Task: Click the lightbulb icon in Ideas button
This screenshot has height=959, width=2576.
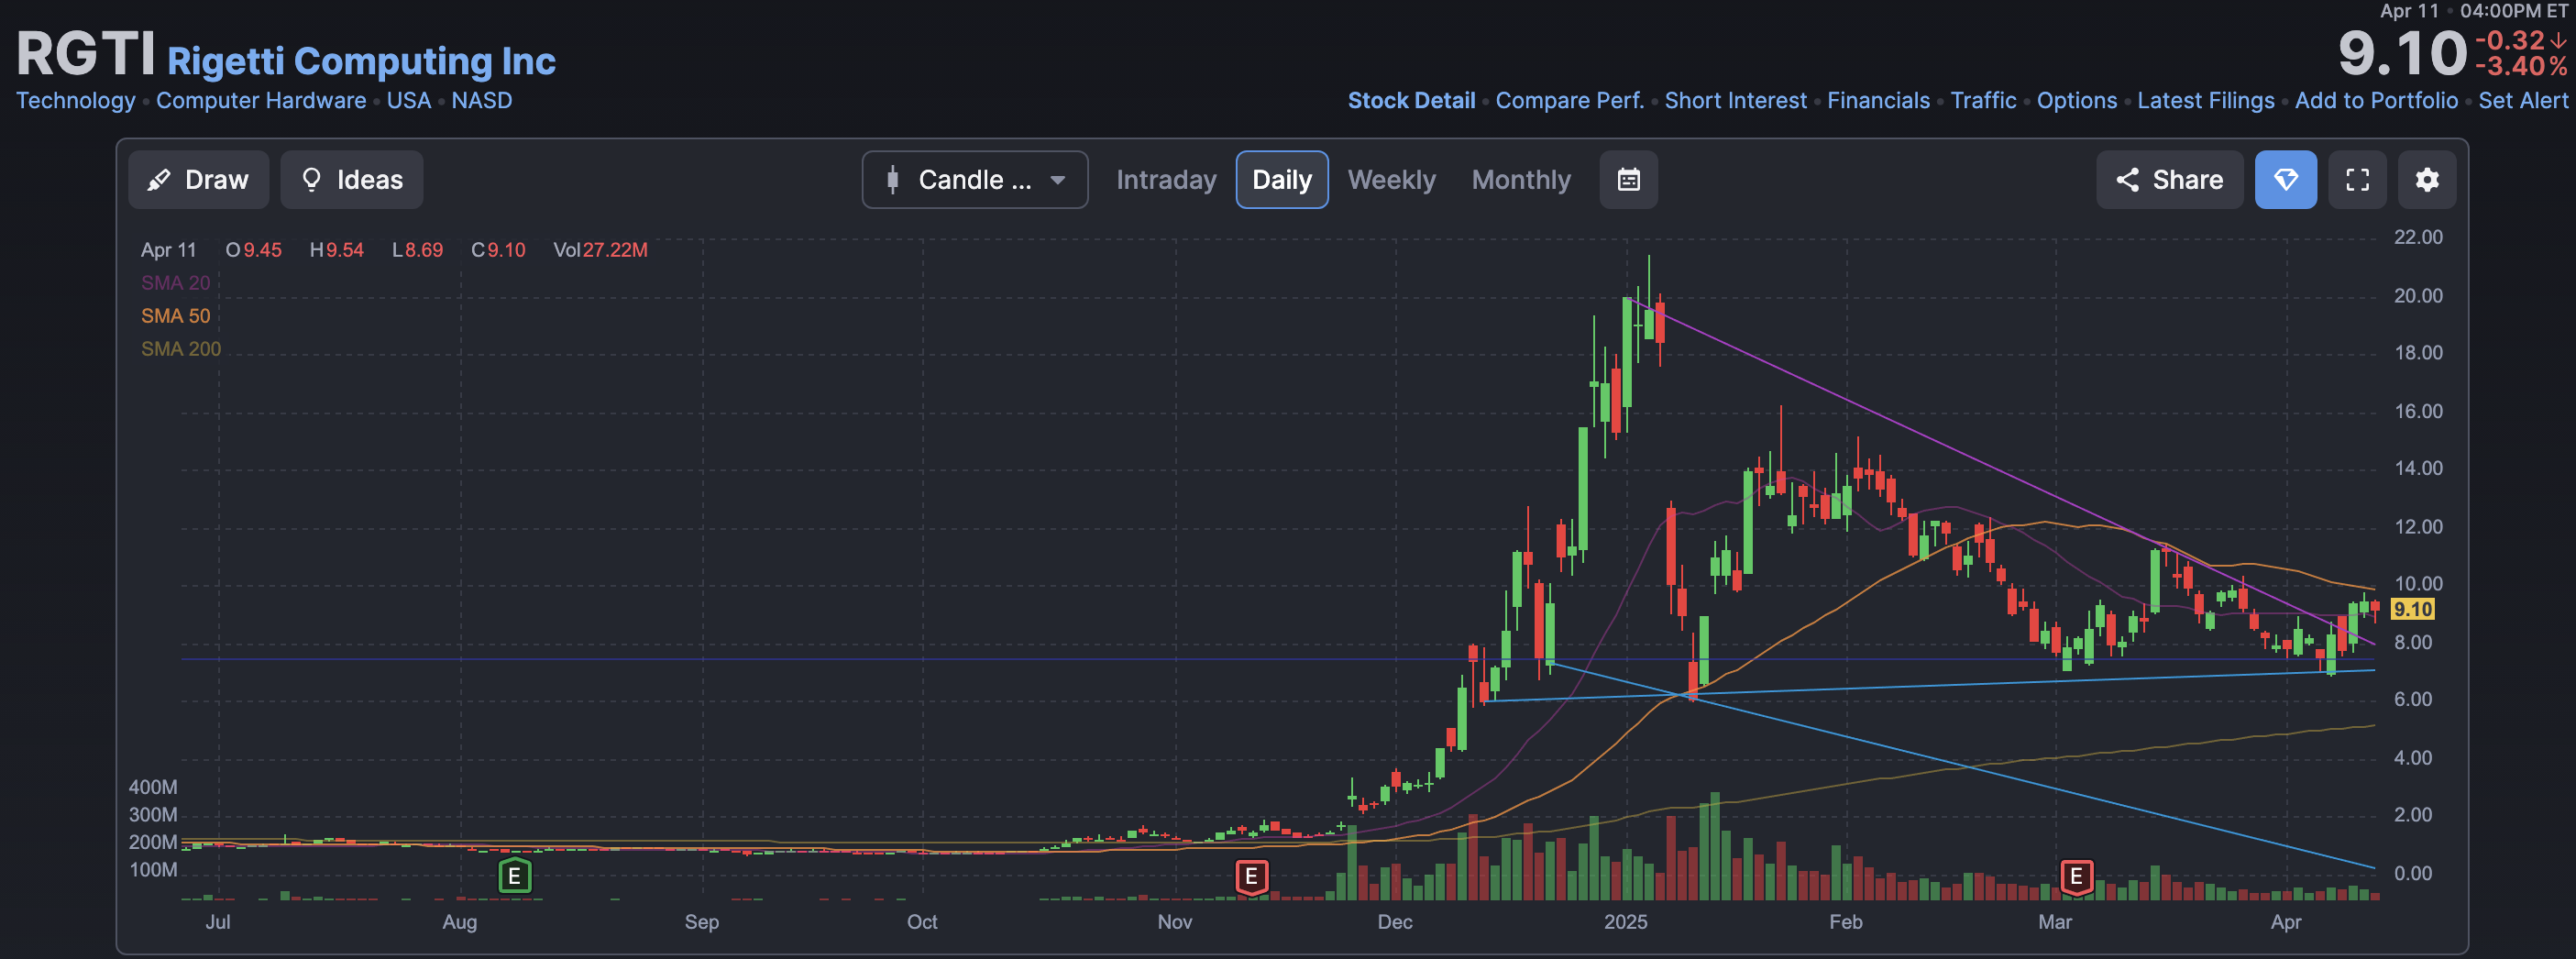Action: click(311, 180)
